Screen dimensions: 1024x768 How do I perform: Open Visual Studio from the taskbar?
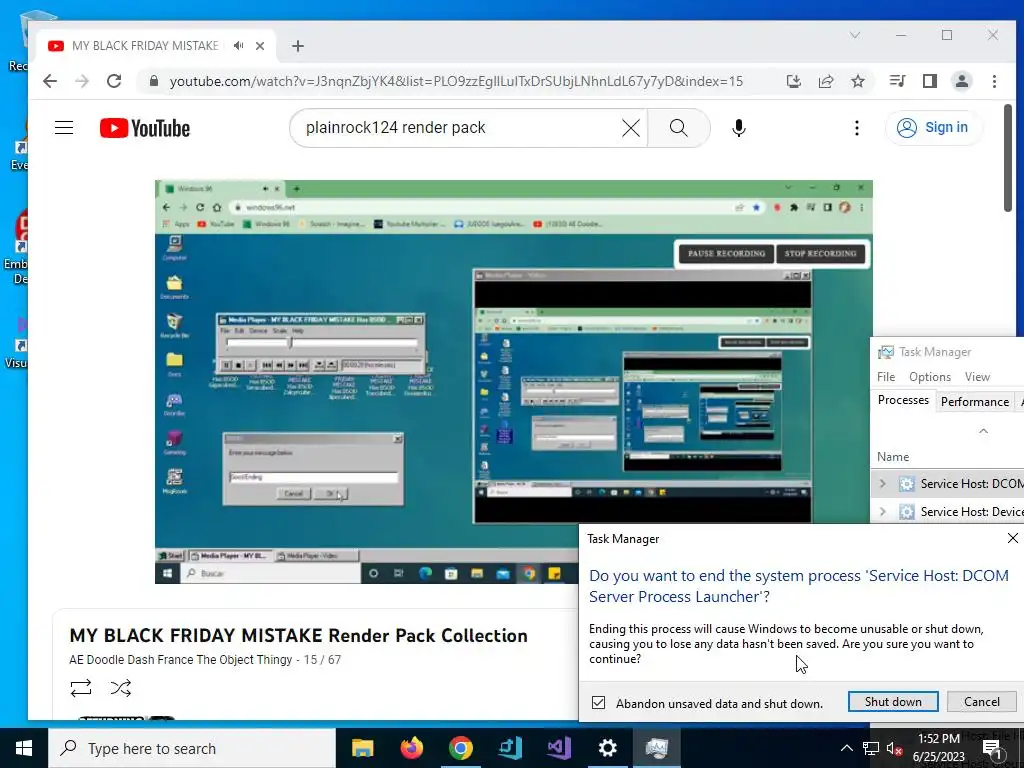point(558,748)
